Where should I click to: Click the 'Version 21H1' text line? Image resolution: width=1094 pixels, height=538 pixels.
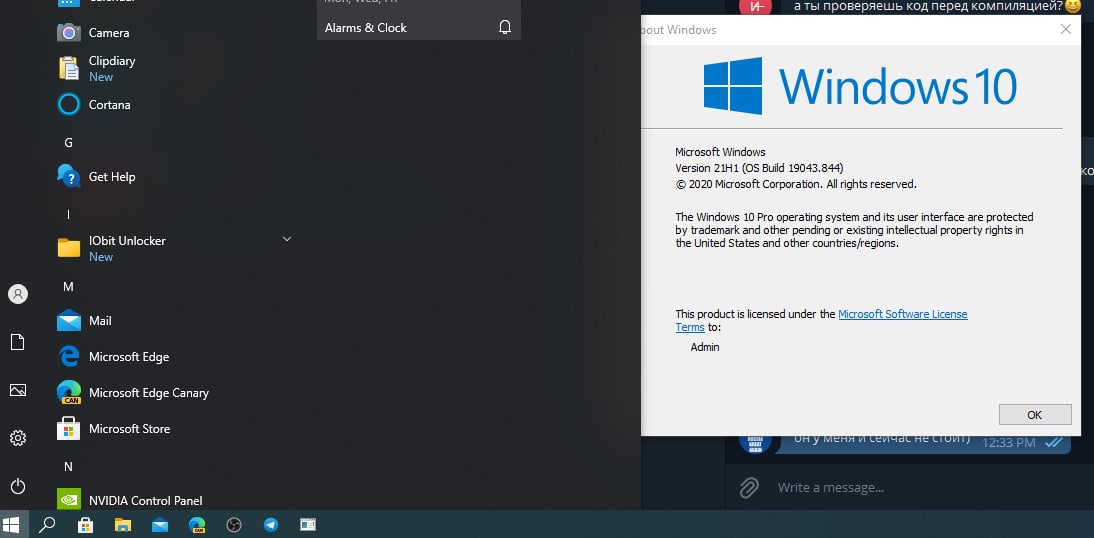click(759, 168)
